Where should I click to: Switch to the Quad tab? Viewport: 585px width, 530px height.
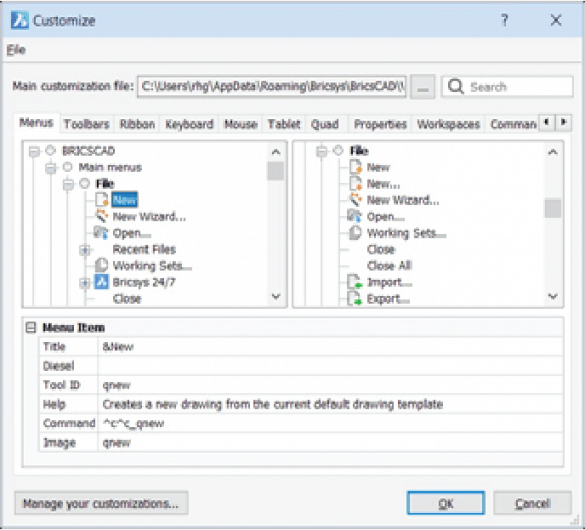click(325, 124)
